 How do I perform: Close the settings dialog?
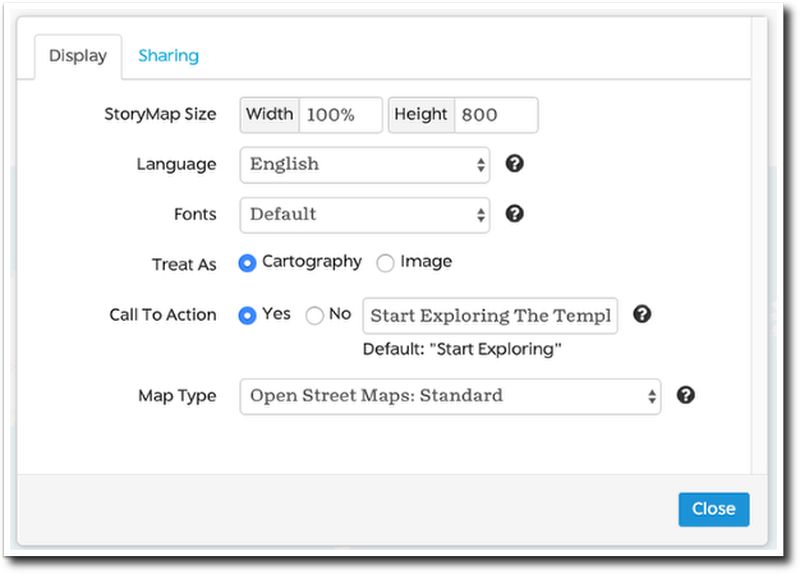(714, 509)
